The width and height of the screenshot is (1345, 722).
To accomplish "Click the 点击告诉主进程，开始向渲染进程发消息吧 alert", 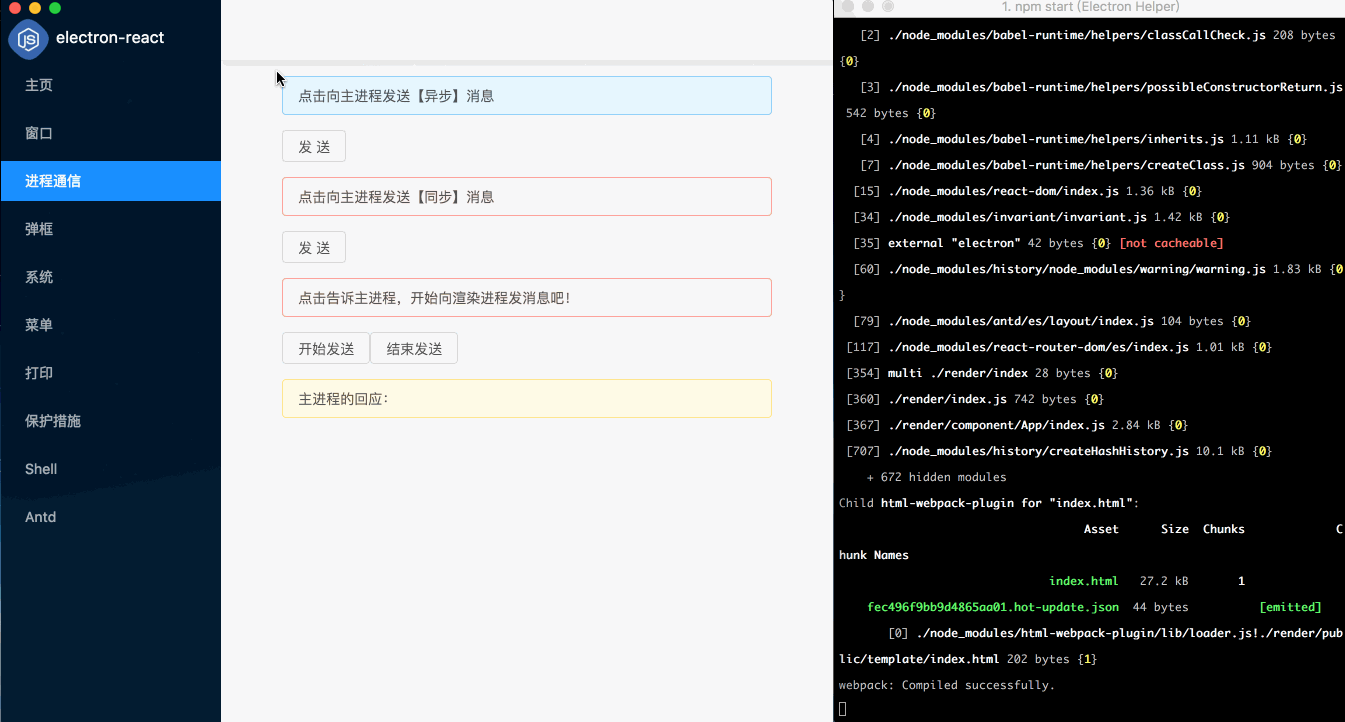I will (x=527, y=298).
